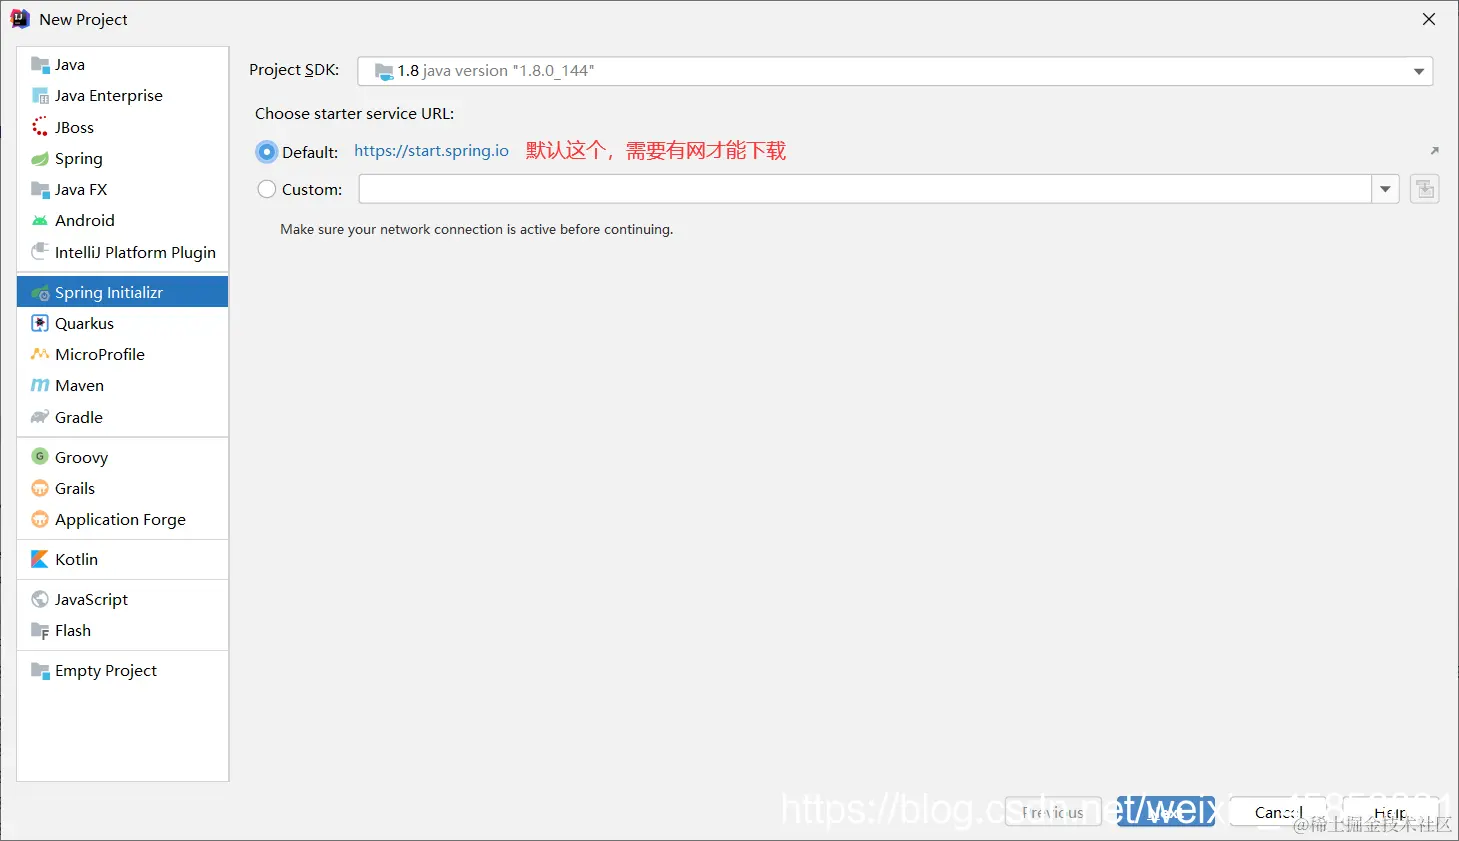Click the custom URL history button icon
Screen dimensions: 1459x841
coord(1425,189)
